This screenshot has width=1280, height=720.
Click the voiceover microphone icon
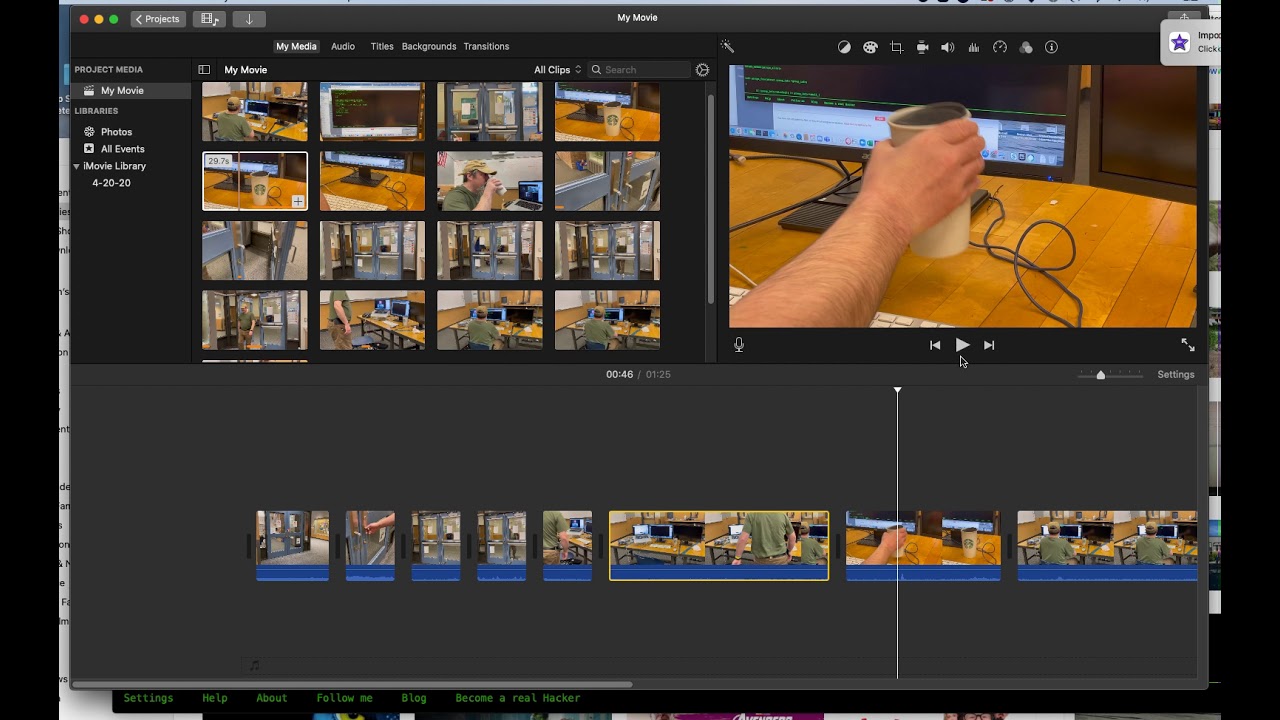point(739,345)
